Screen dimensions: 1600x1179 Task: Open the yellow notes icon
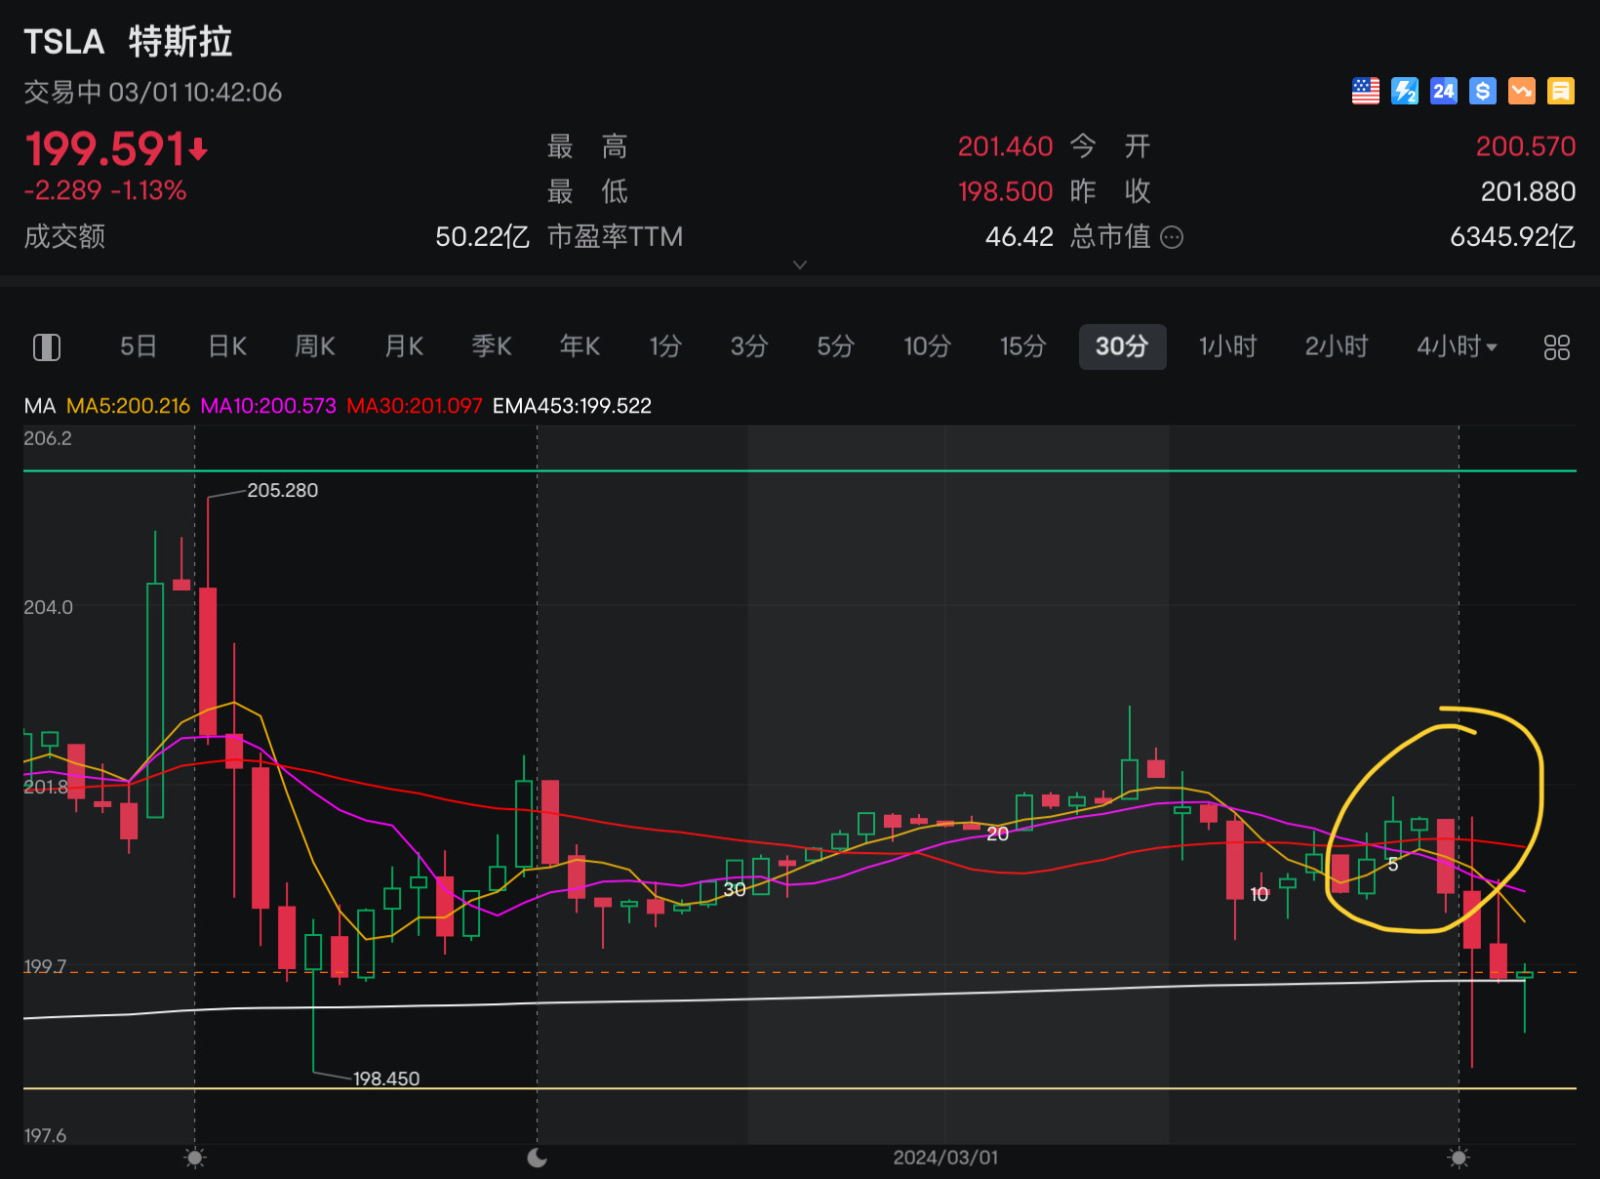[x=1560, y=91]
